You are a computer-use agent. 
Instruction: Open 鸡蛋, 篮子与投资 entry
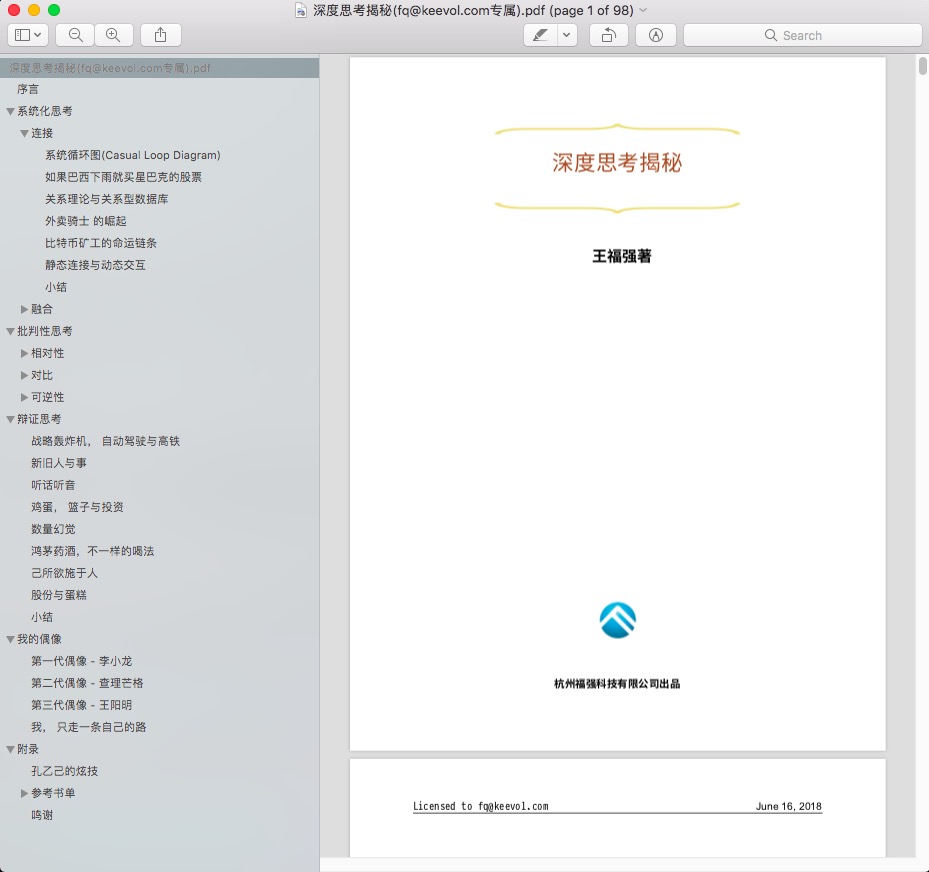tap(77, 506)
